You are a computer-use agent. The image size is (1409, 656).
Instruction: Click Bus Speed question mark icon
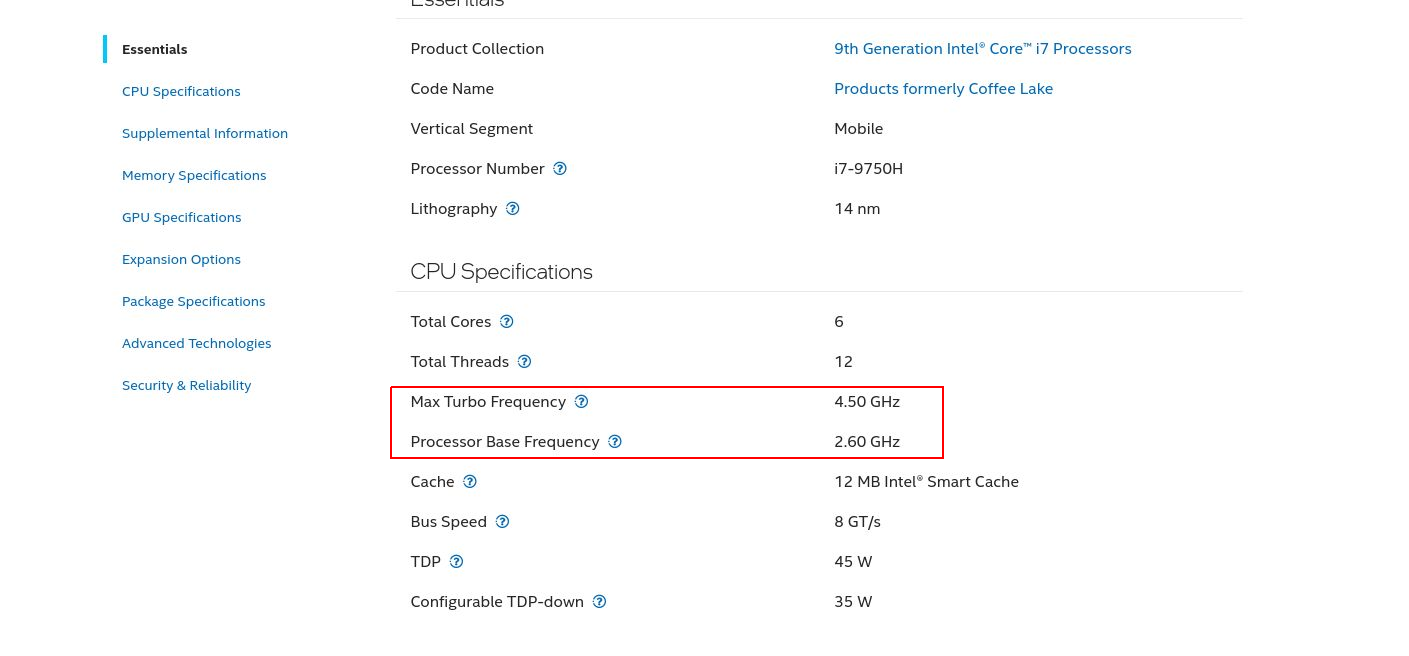point(503,522)
